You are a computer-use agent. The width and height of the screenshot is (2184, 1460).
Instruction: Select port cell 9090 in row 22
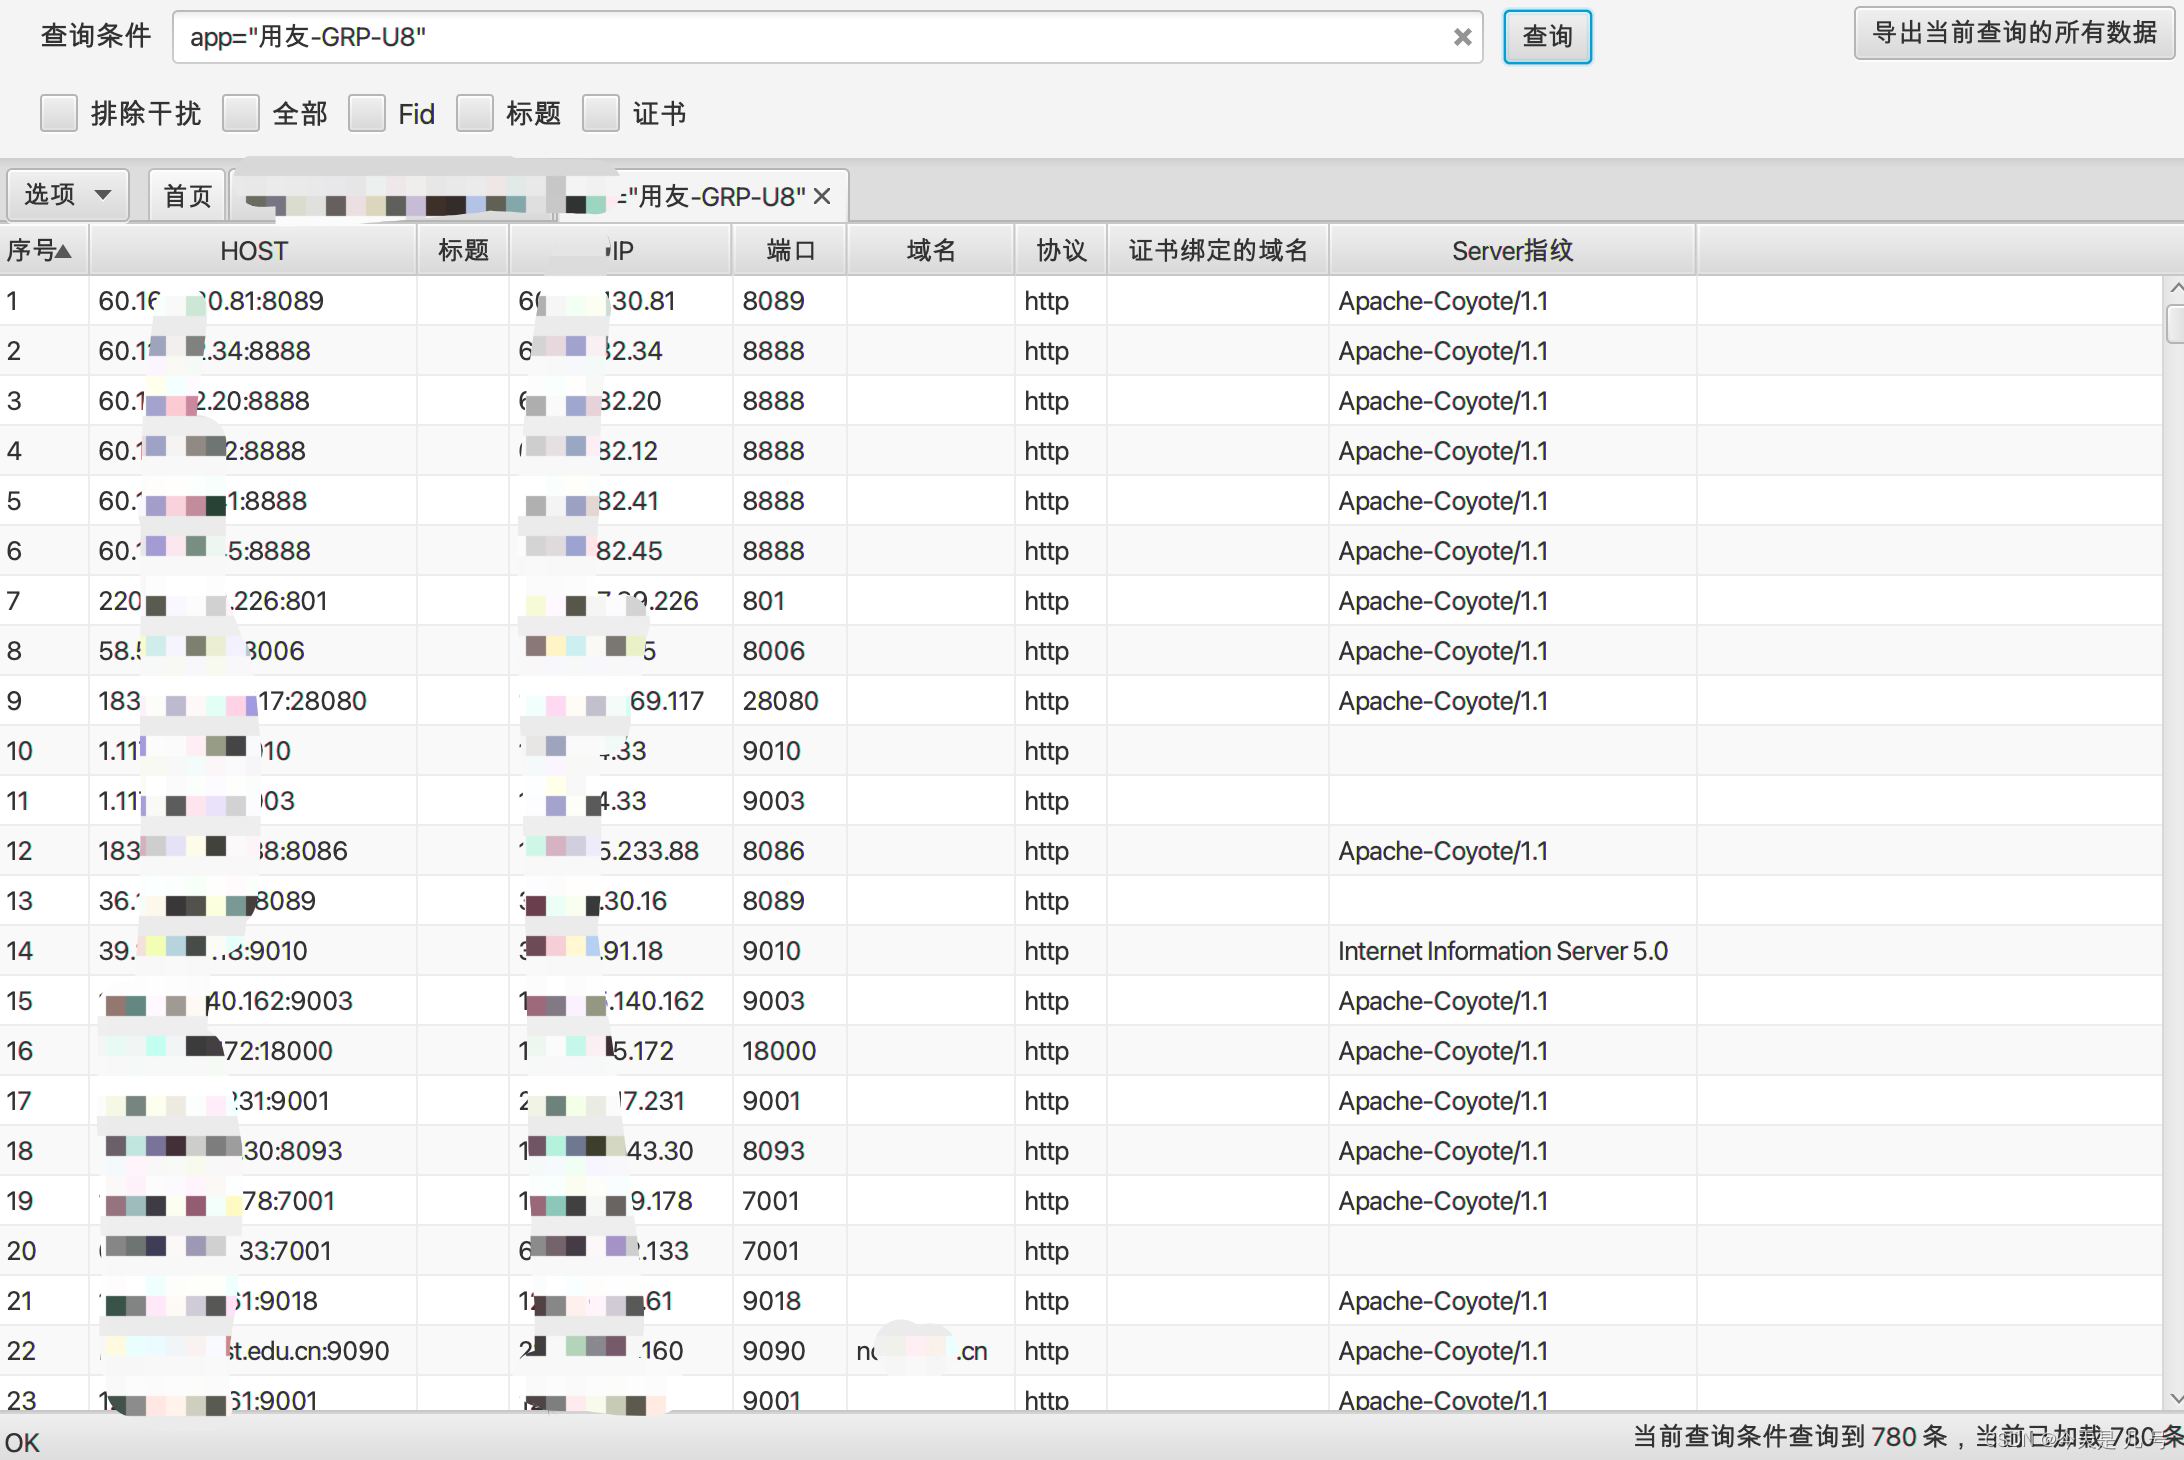click(x=790, y=1351)
